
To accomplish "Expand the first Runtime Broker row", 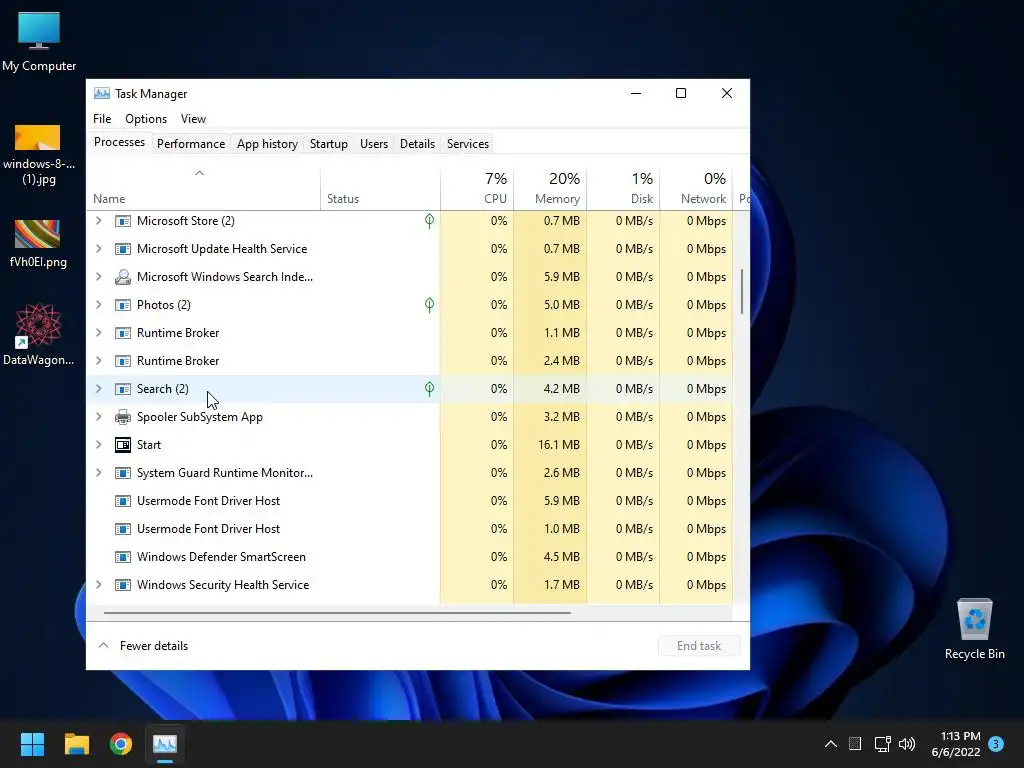I will [99, 333].
